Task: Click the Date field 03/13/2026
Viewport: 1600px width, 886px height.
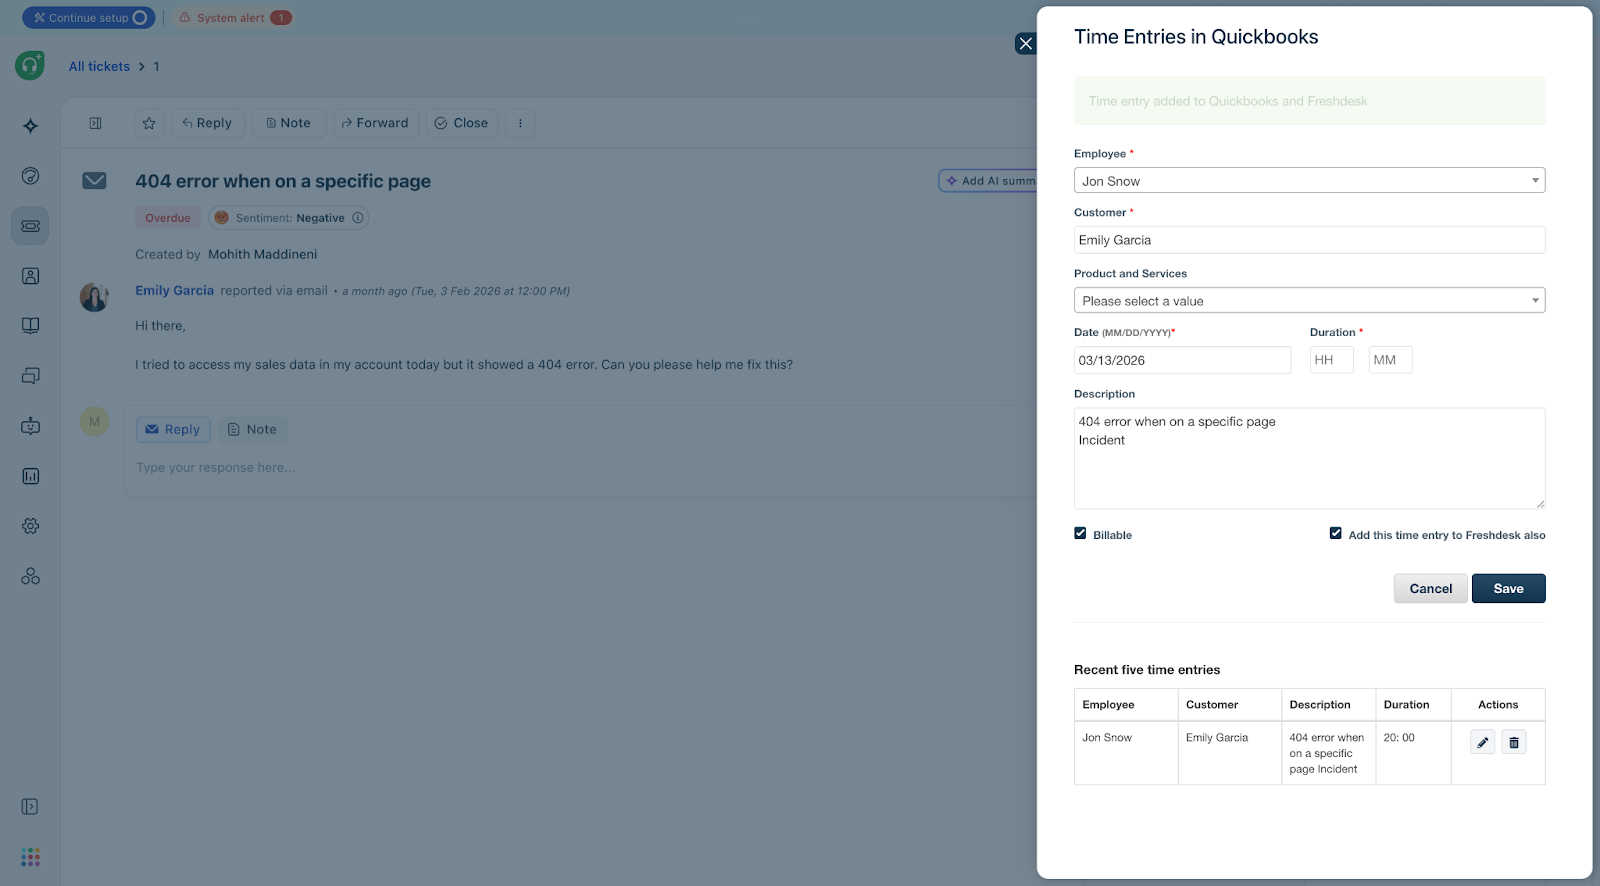Action: coord(1182,360)
